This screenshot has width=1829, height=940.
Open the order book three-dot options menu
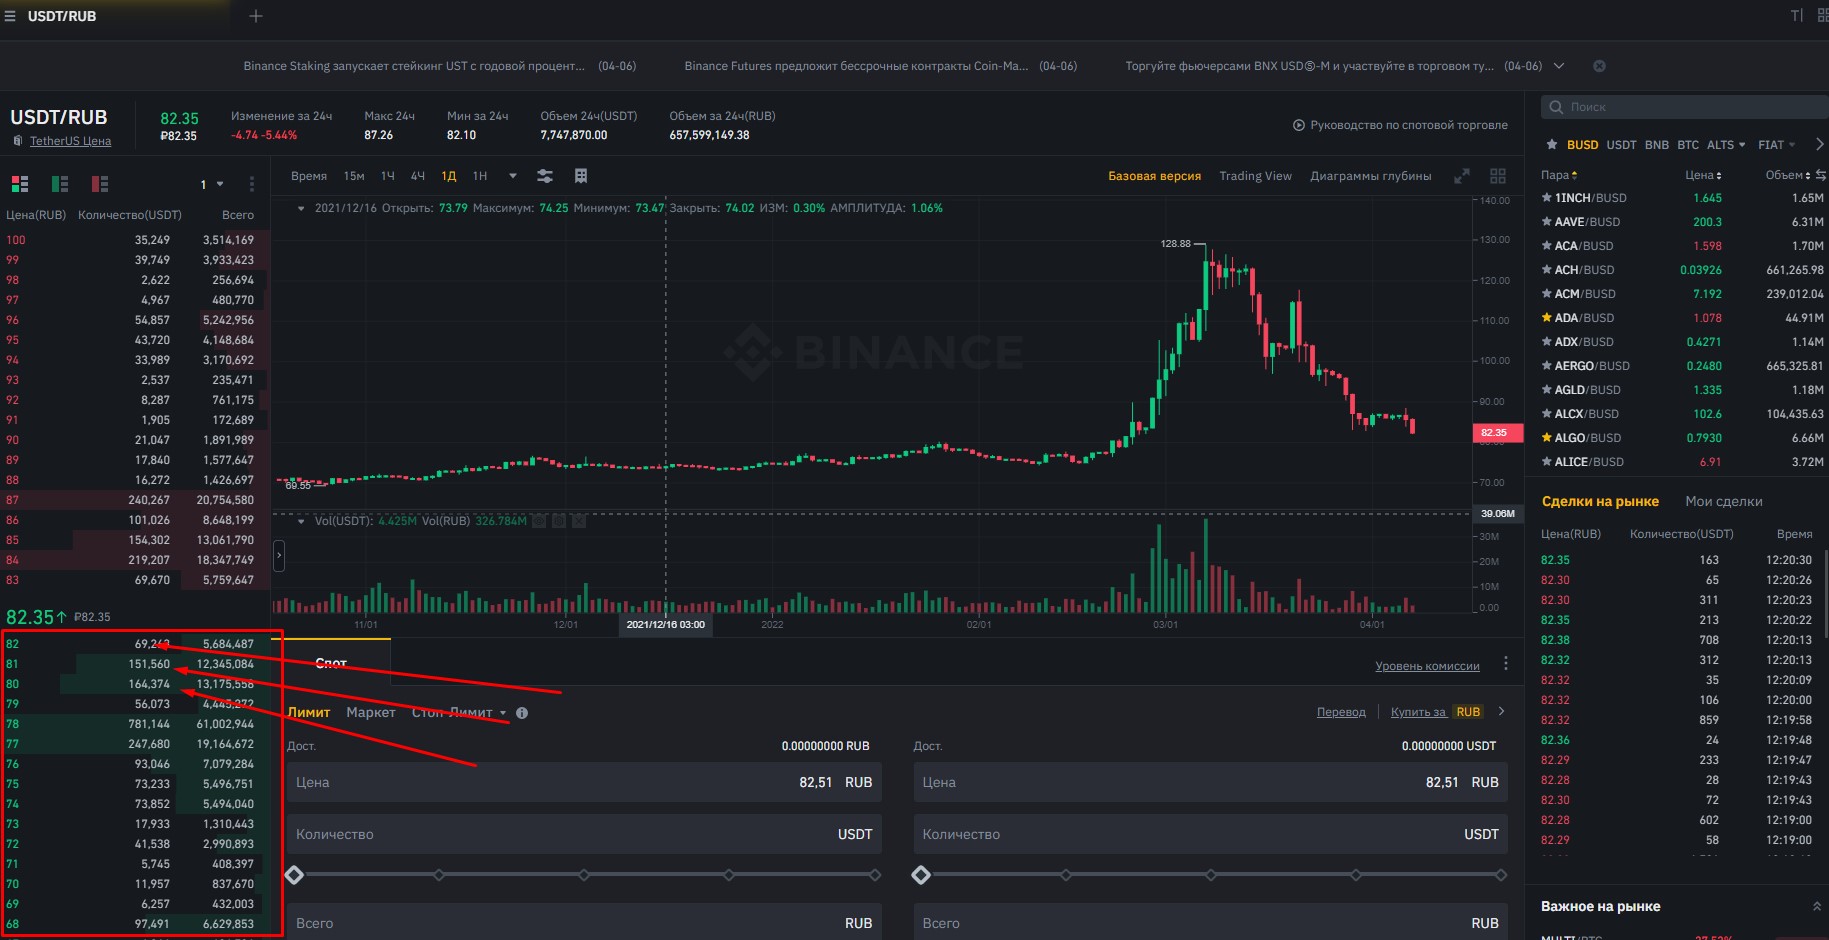[x=252, y=184]
